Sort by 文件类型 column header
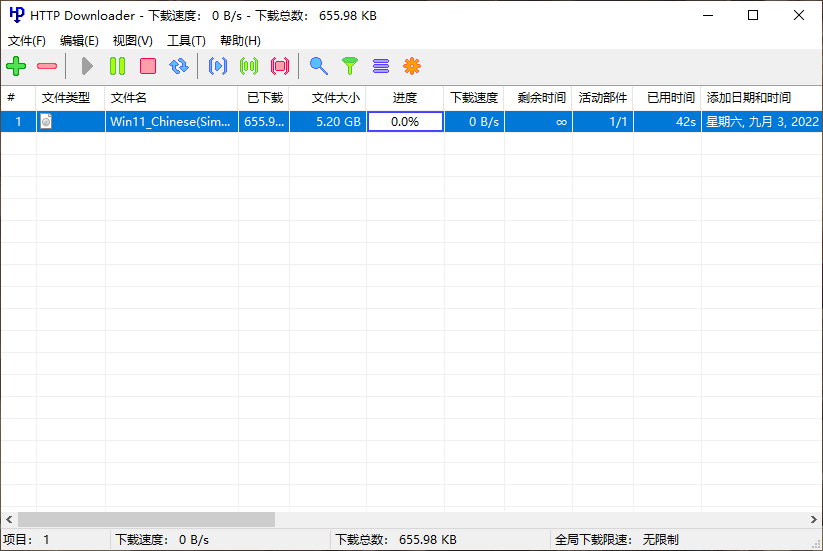This screenshot has height=551, width=823. pyautogui.click(x=71, y=98)
